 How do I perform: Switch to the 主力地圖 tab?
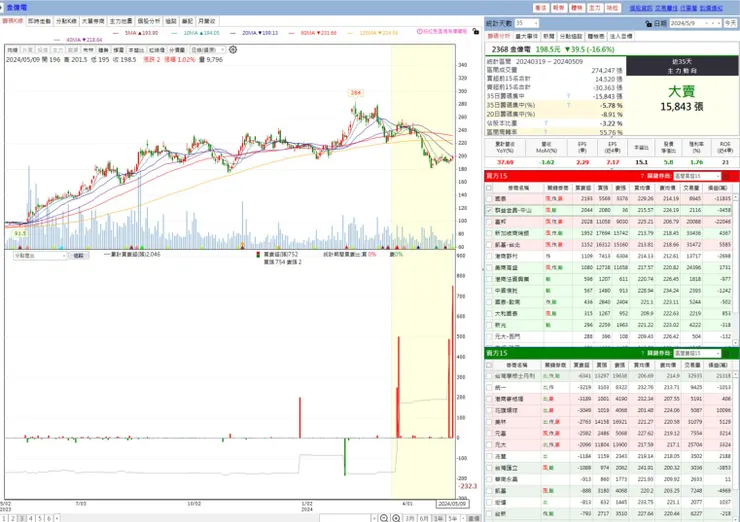coord(121,21)
